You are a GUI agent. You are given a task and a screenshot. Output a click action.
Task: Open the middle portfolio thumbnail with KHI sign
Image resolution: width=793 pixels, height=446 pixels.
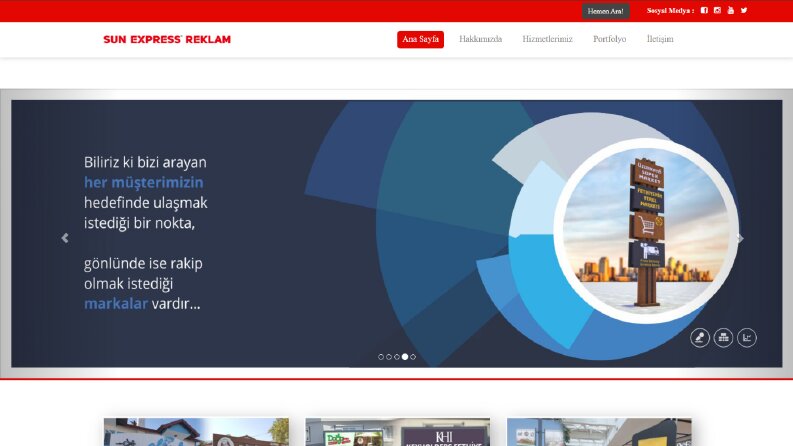(x=398, y=432)
